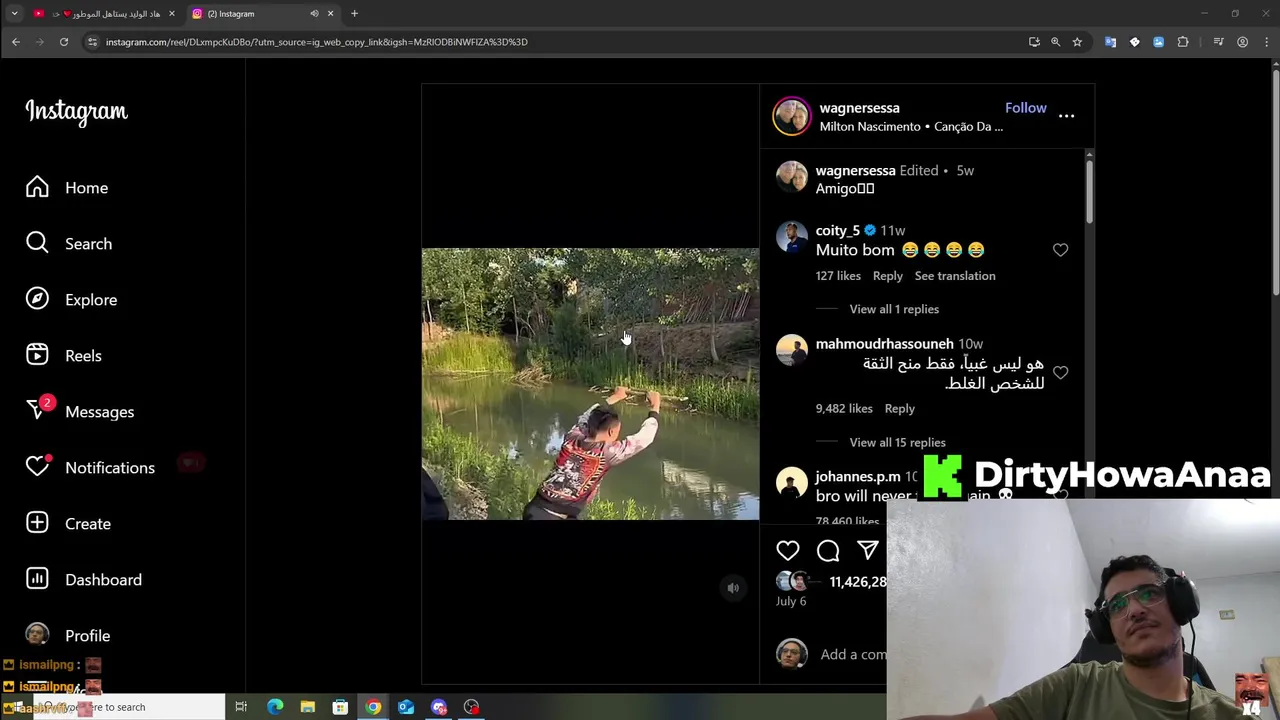Open the media controls icon in toolbar
This screenshot has width=1280, height=720.
click(x=1218, y=42)
